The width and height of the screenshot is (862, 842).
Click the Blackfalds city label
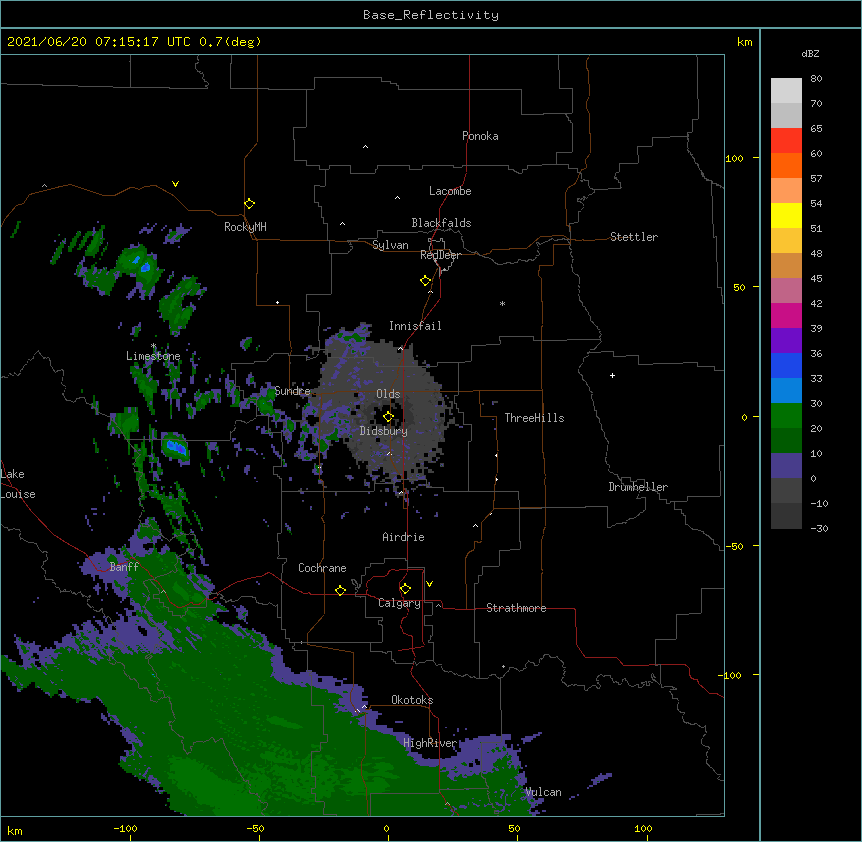click(441, 223)
